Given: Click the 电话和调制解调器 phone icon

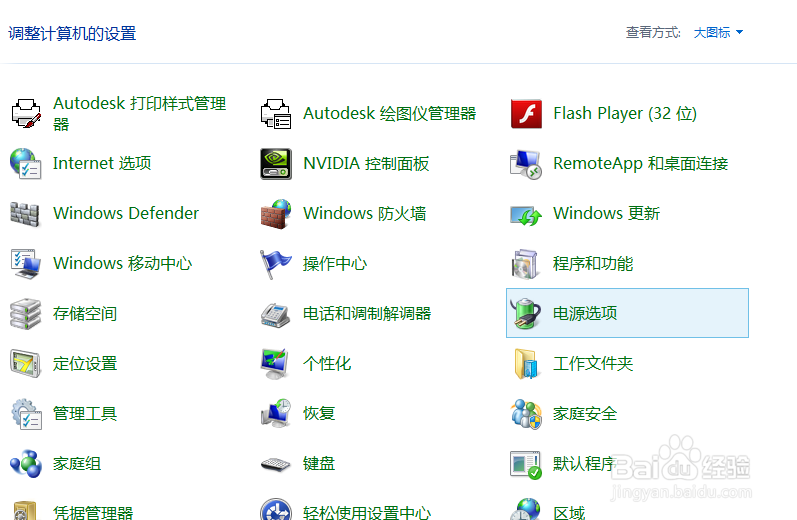Looking at the screenshot, I should coord(275,315).
